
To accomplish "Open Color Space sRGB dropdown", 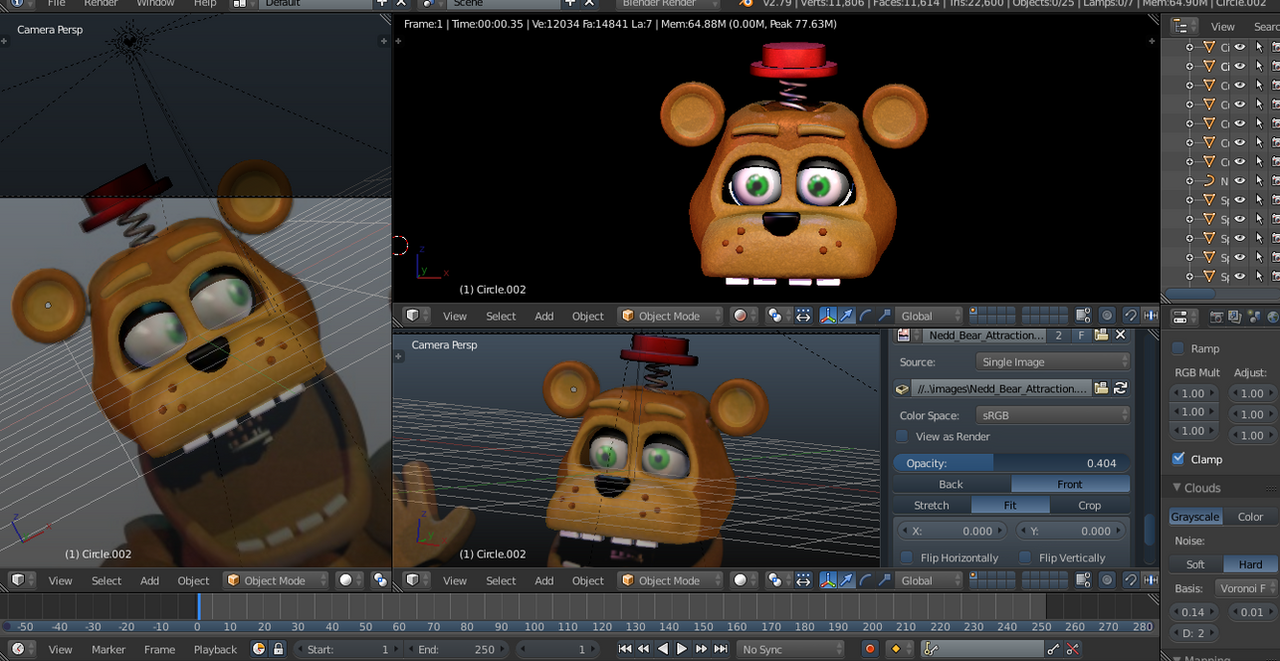I will point(1053,415).
